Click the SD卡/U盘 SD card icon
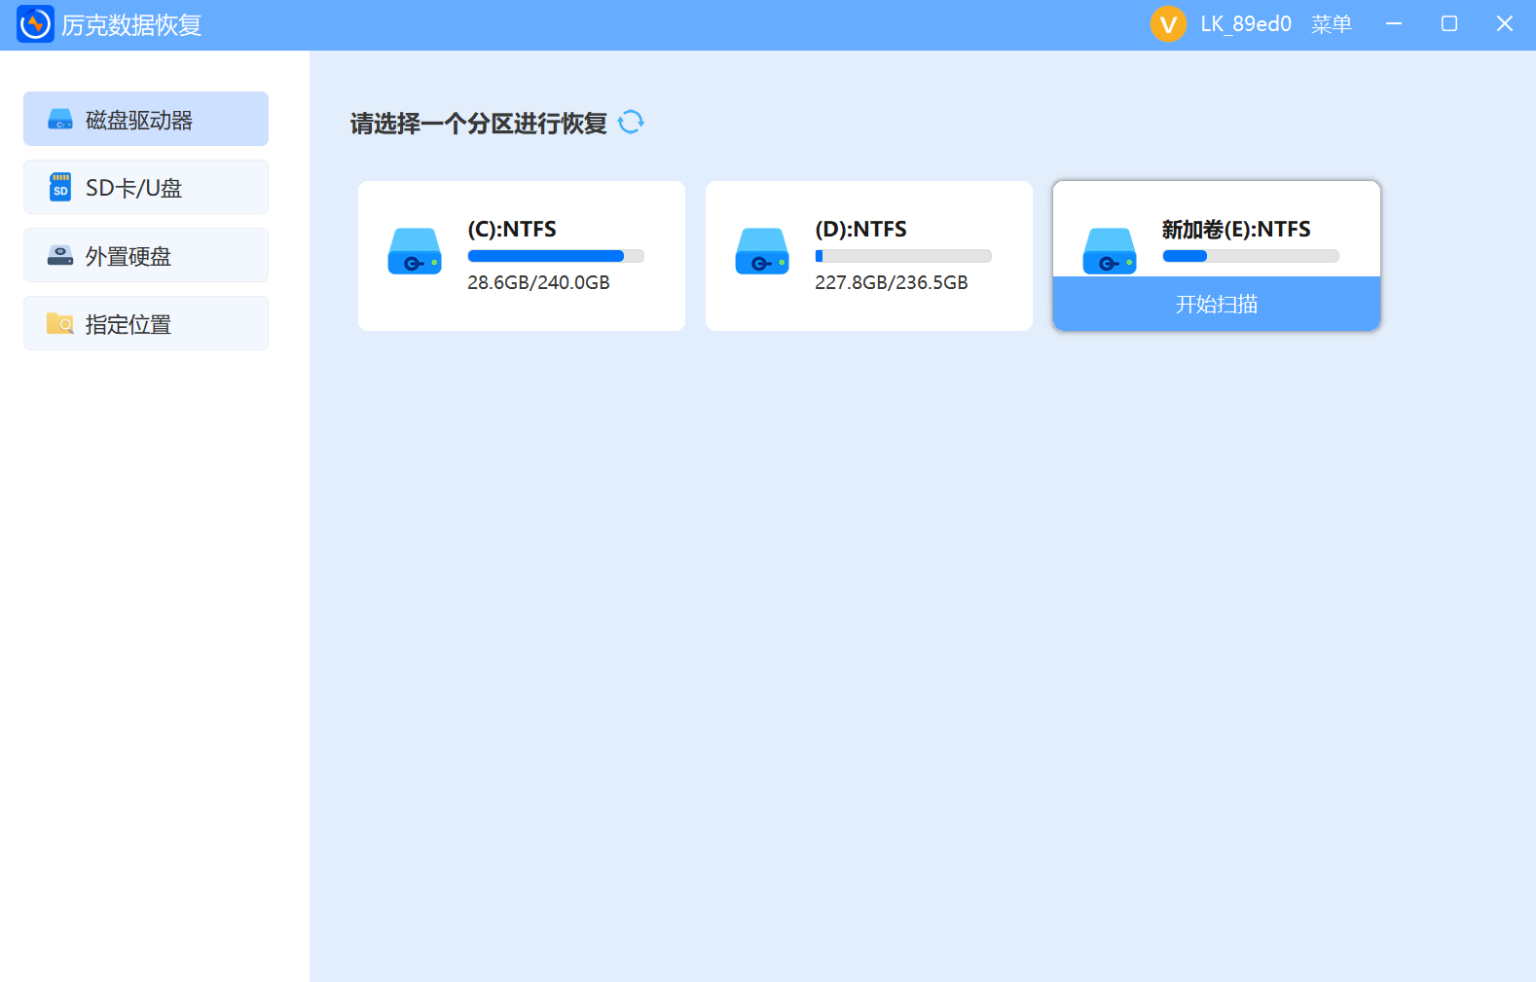This screenshot has height=982, width=1536. click(x=60, y=186)
